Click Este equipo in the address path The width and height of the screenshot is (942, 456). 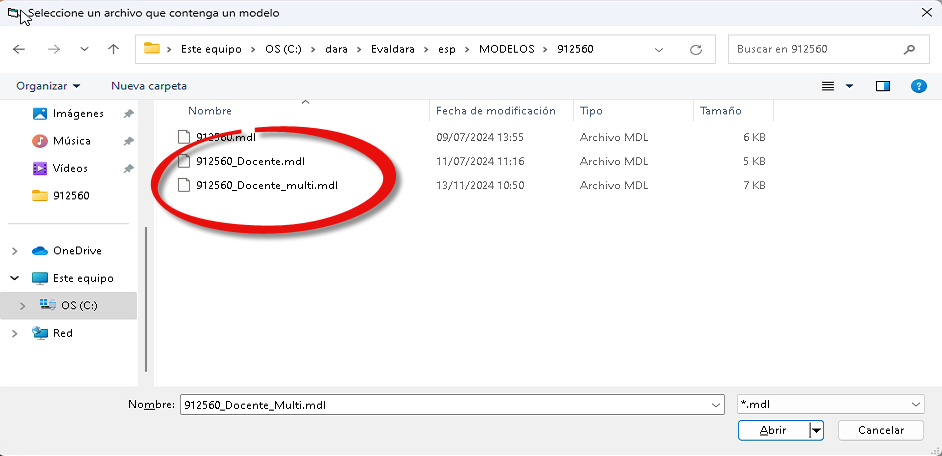click(211, 49)
